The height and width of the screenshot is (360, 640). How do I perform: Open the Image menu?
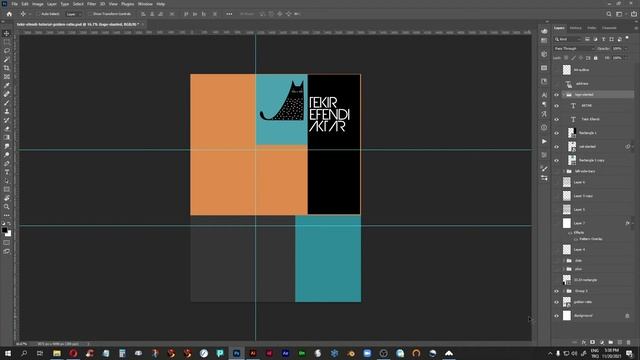click(x=38, y=4)
